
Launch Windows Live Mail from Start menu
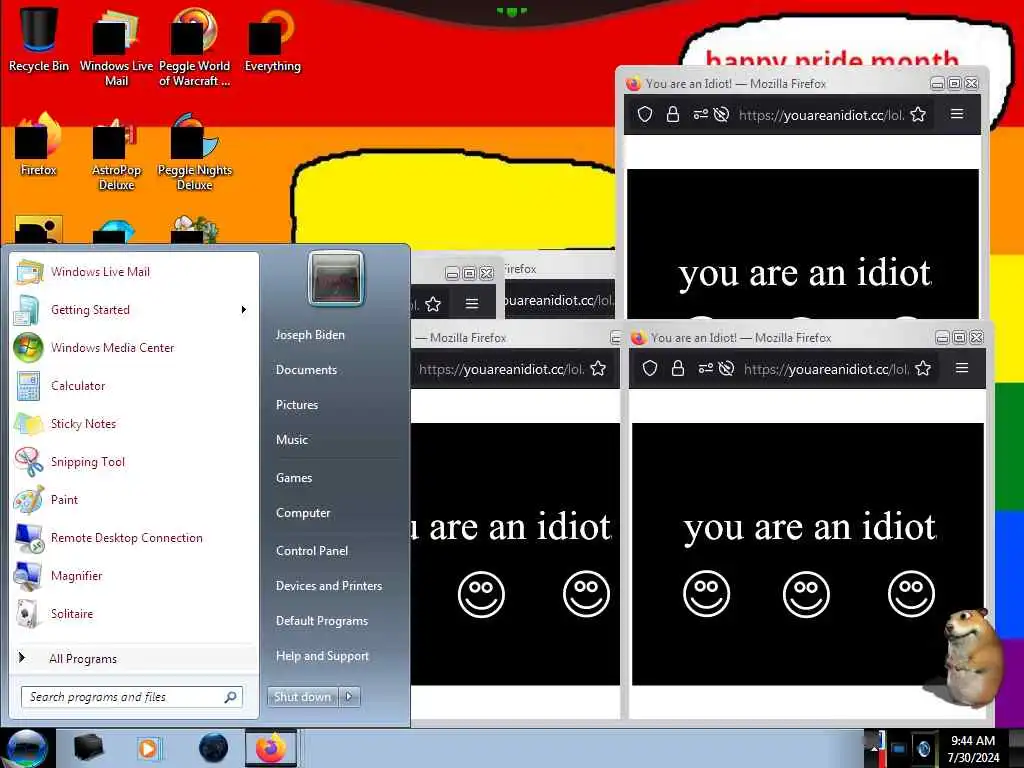tap(135, 272)
